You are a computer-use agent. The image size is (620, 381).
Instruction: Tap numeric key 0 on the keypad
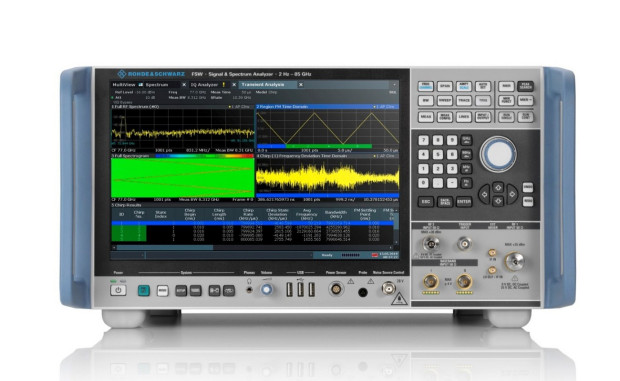[x=423, y=183]
